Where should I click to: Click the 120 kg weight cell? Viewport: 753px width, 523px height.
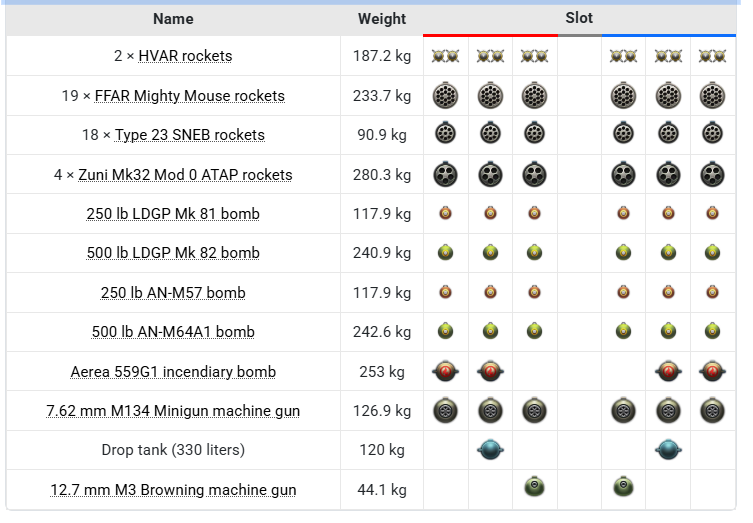point(382,450)
